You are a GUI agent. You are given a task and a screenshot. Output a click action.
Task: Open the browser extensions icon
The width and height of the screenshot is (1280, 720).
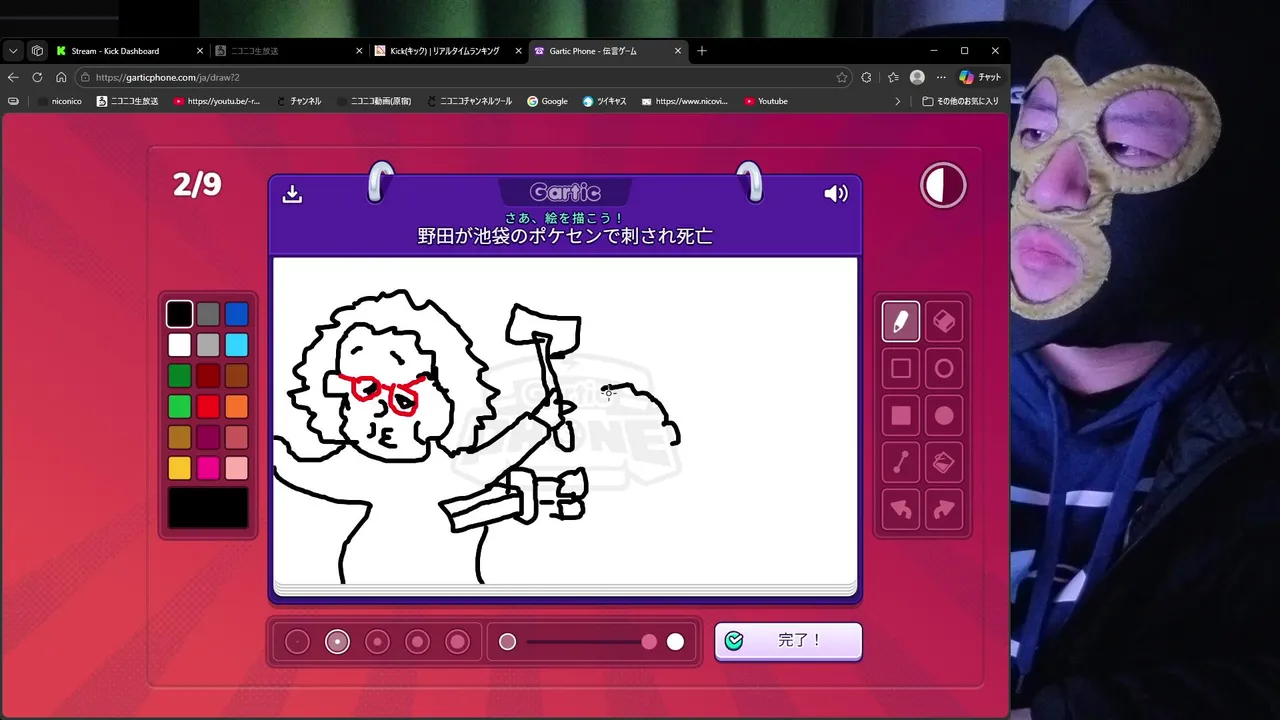pos(866,77)
